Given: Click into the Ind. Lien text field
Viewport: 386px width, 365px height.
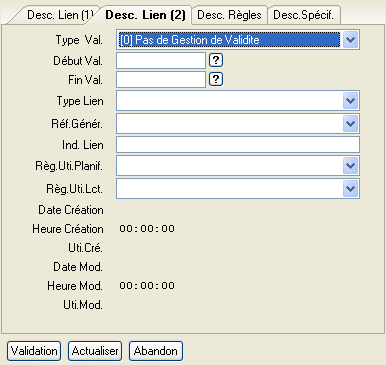Looking at the screenshot, I should (238, 145).
